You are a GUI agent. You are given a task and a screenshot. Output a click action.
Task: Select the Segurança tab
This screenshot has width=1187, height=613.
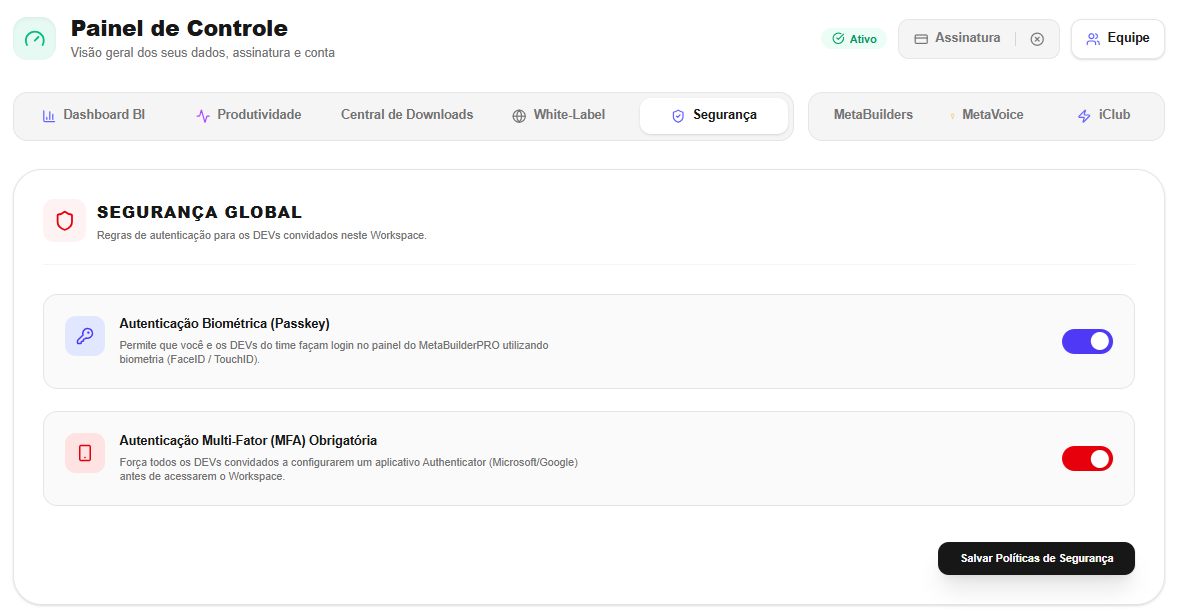[x=714, y=116]
